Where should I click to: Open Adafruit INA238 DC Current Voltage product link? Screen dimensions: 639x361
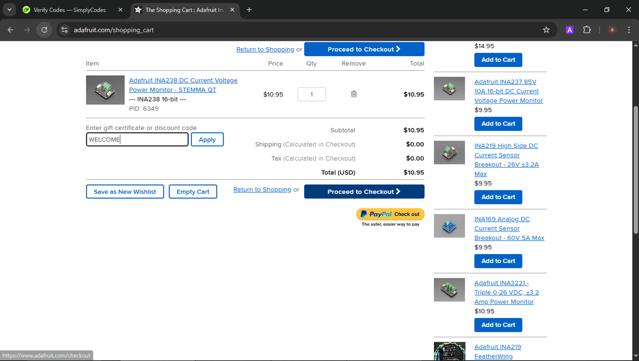coord(183,85)
